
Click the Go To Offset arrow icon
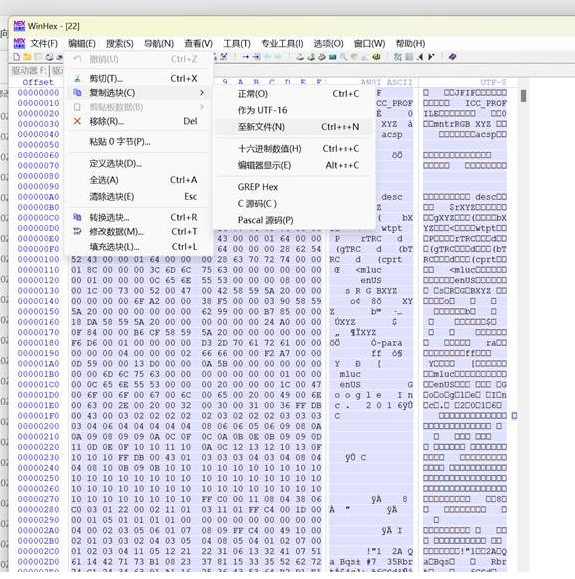click(246, 56)
